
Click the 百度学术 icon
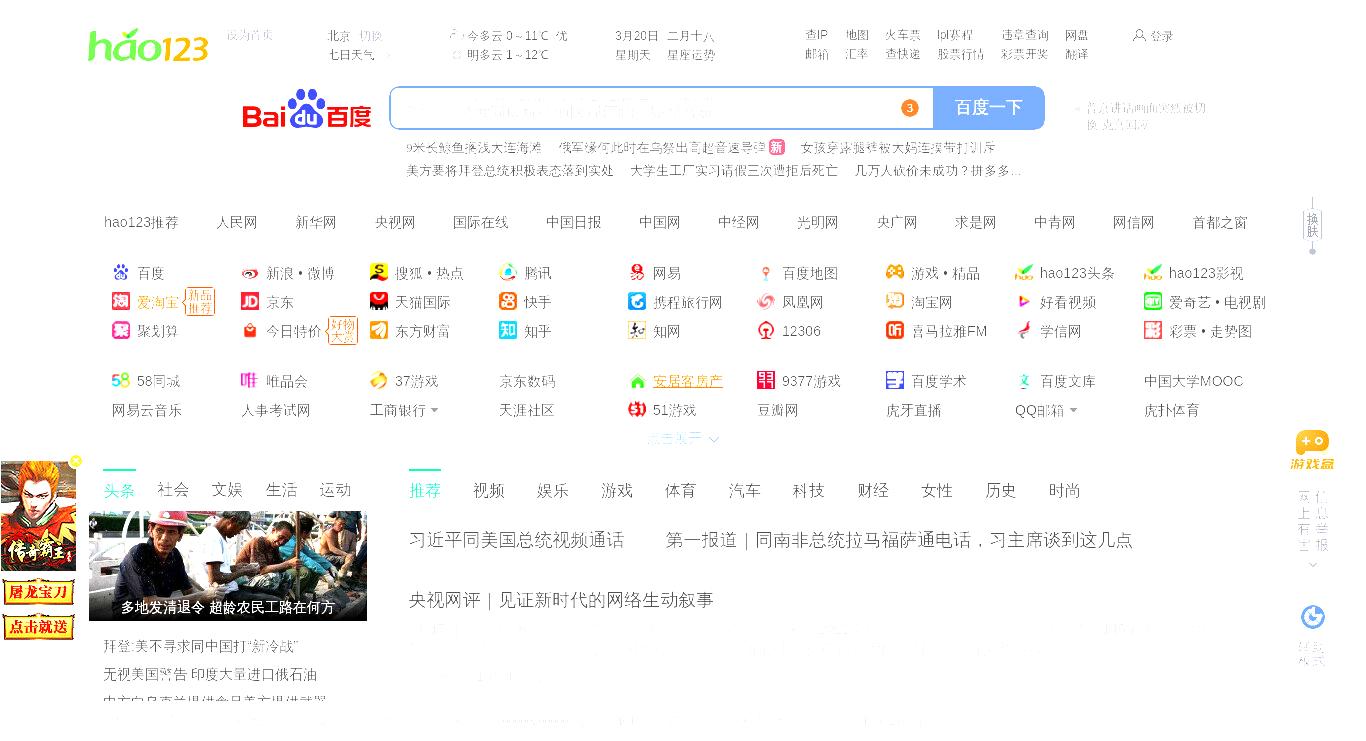895,380
